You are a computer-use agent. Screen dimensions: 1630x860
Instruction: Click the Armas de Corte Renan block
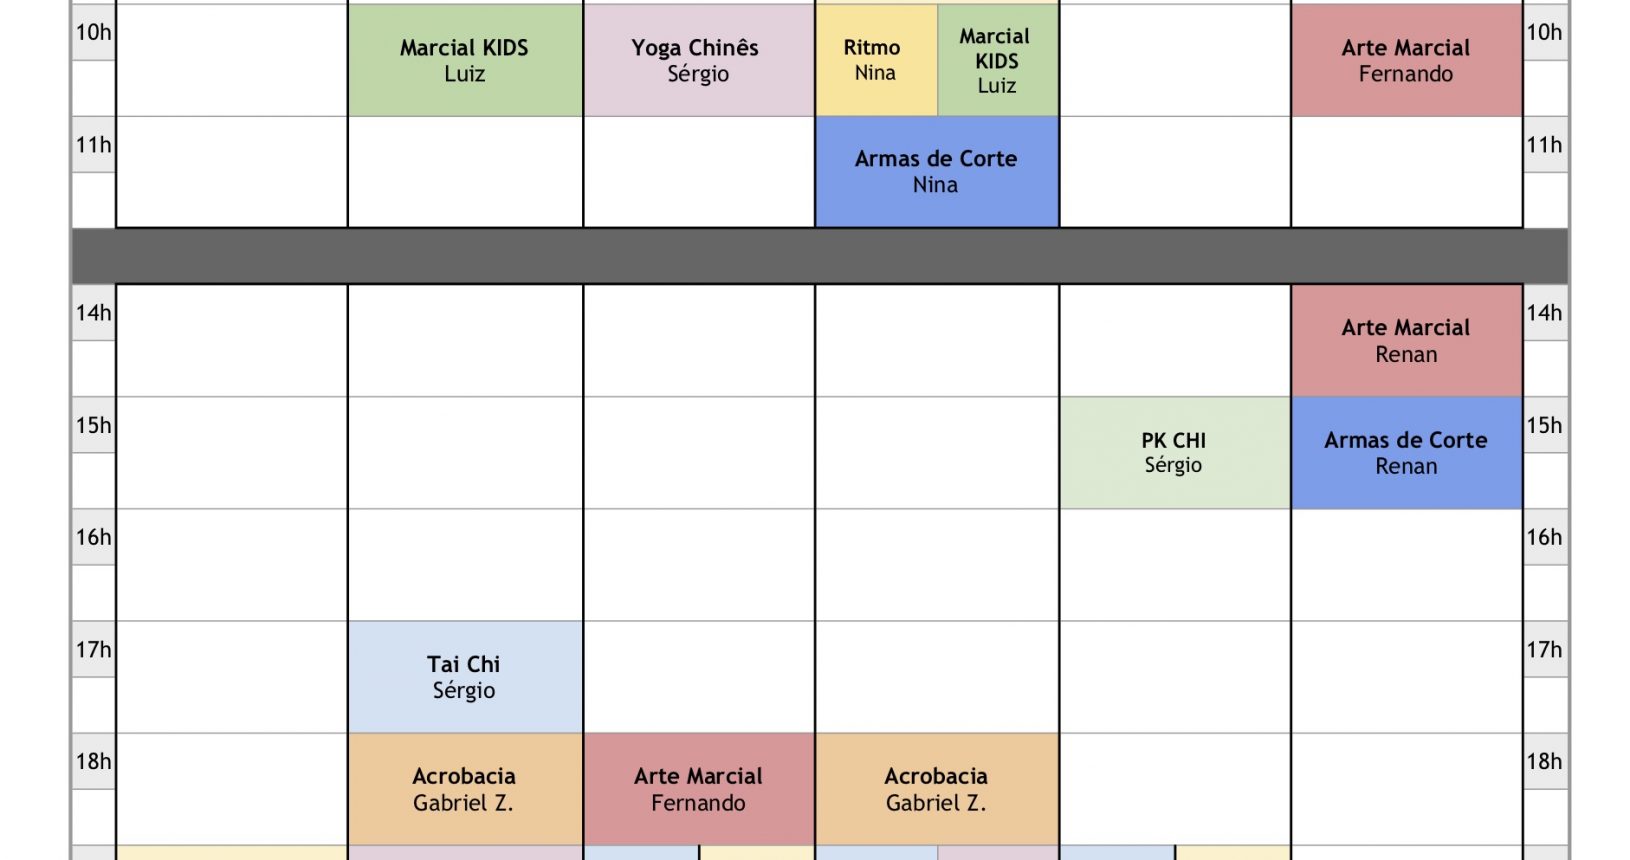[x=1406, y=453]
